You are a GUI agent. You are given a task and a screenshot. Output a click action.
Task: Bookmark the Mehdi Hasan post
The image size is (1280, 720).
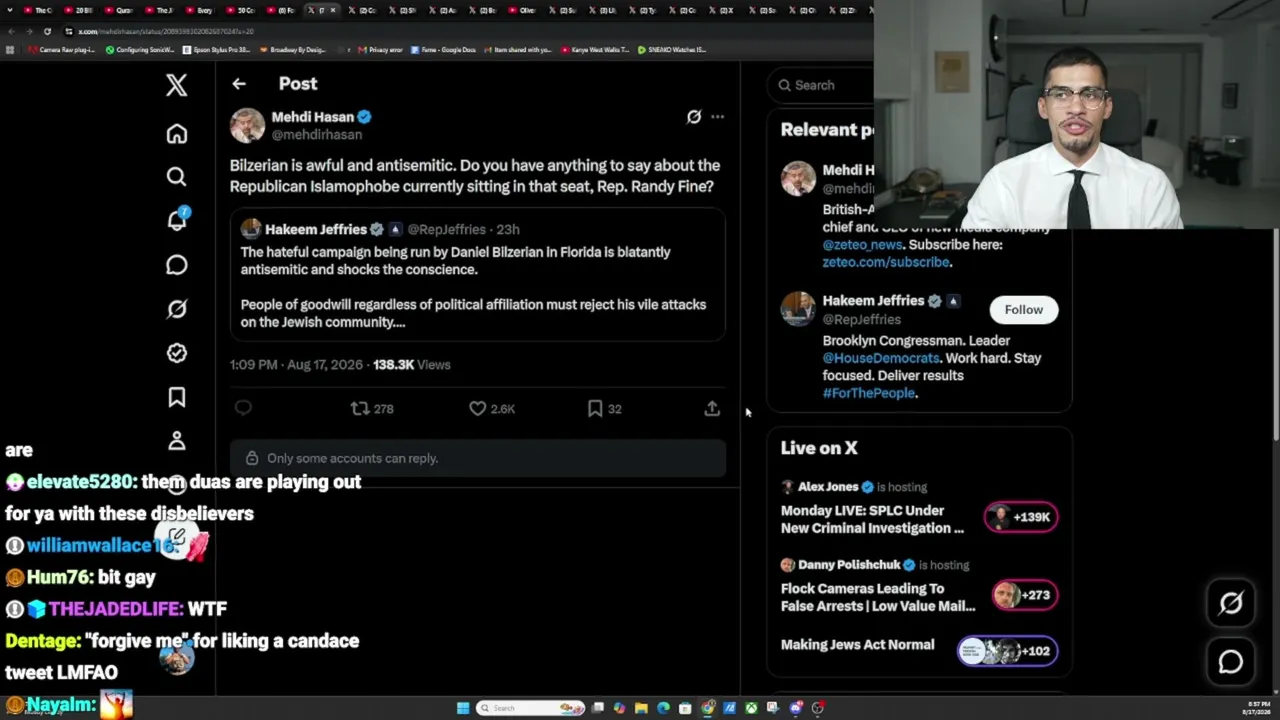pyautogui.click(x=604, y=408)
